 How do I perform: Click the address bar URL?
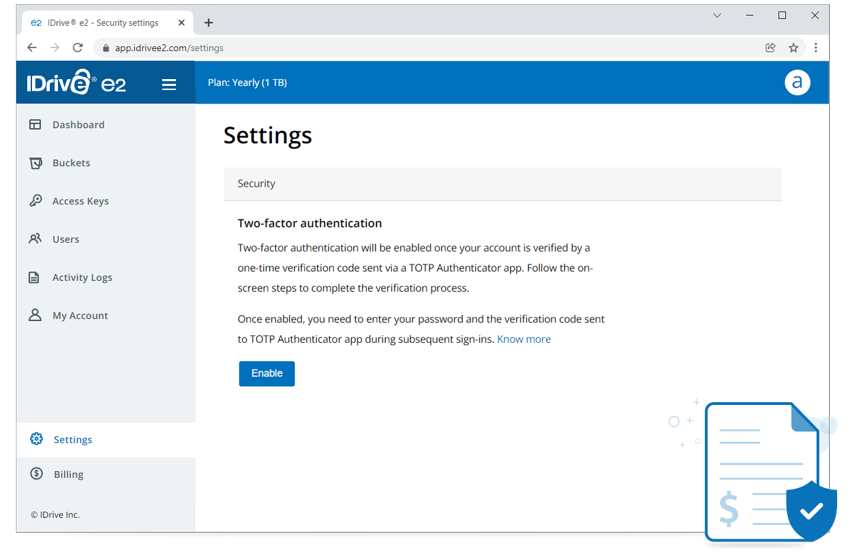click(169, 48)
